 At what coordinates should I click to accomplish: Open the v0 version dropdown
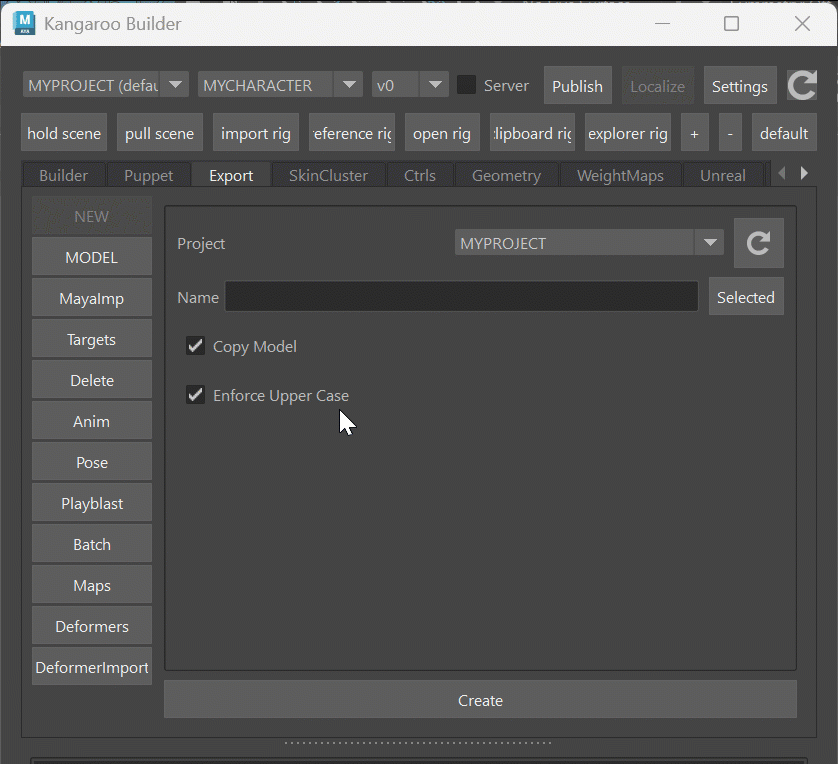(410, 85)
